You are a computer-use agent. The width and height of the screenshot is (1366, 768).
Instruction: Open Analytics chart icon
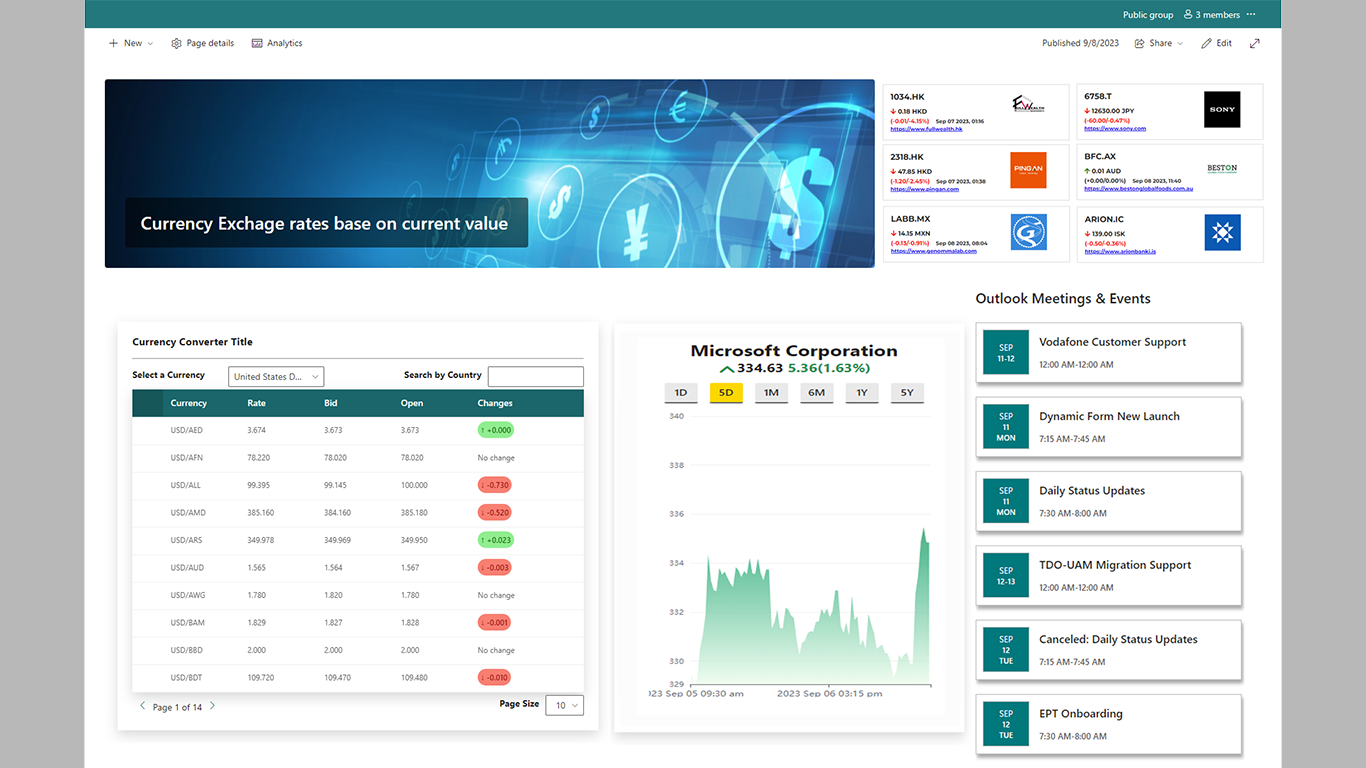(257, 43)
